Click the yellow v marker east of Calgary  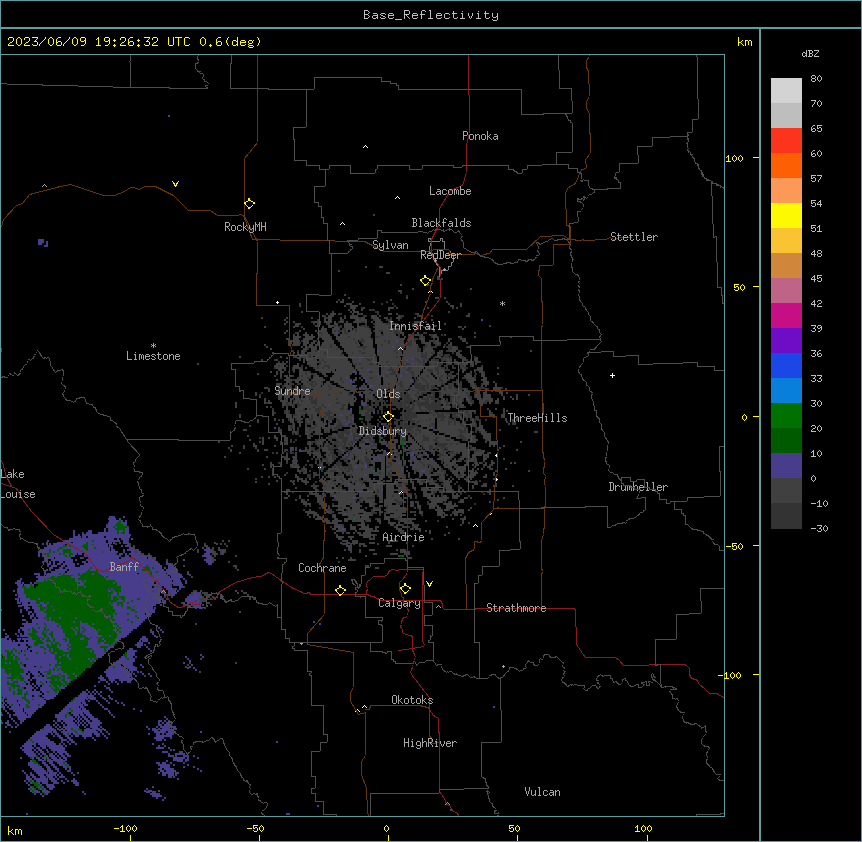click(429, 584)
